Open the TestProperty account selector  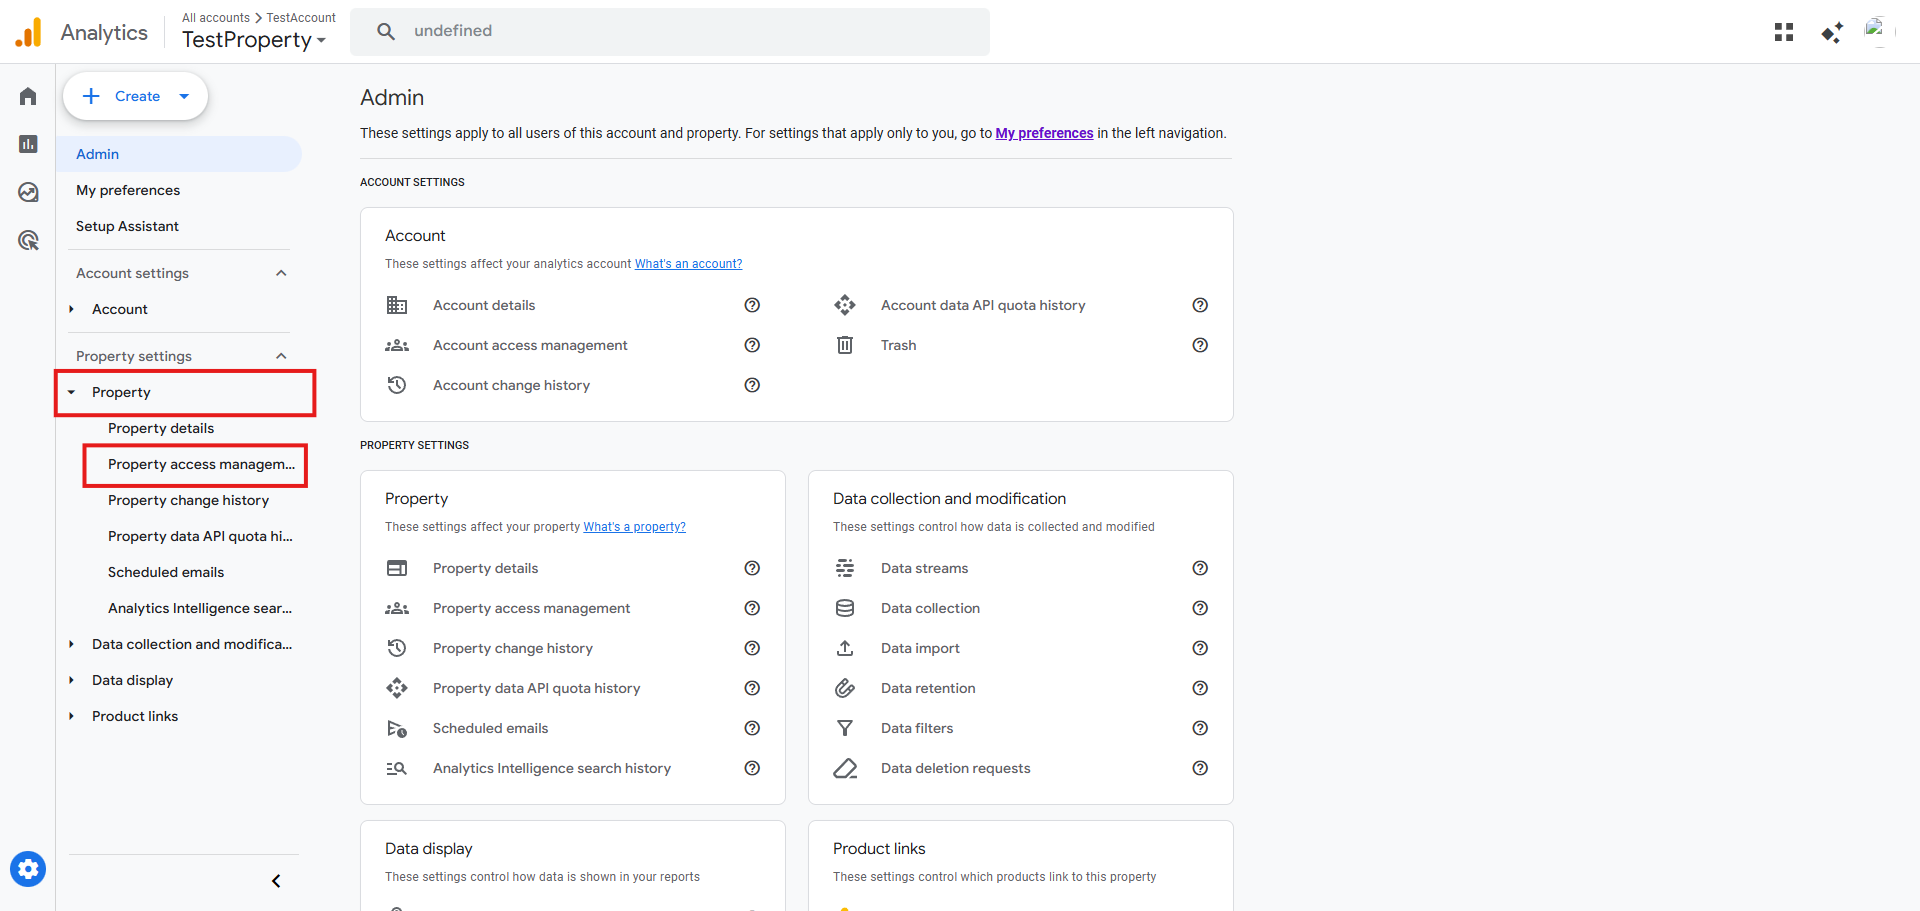pos(254,40)
